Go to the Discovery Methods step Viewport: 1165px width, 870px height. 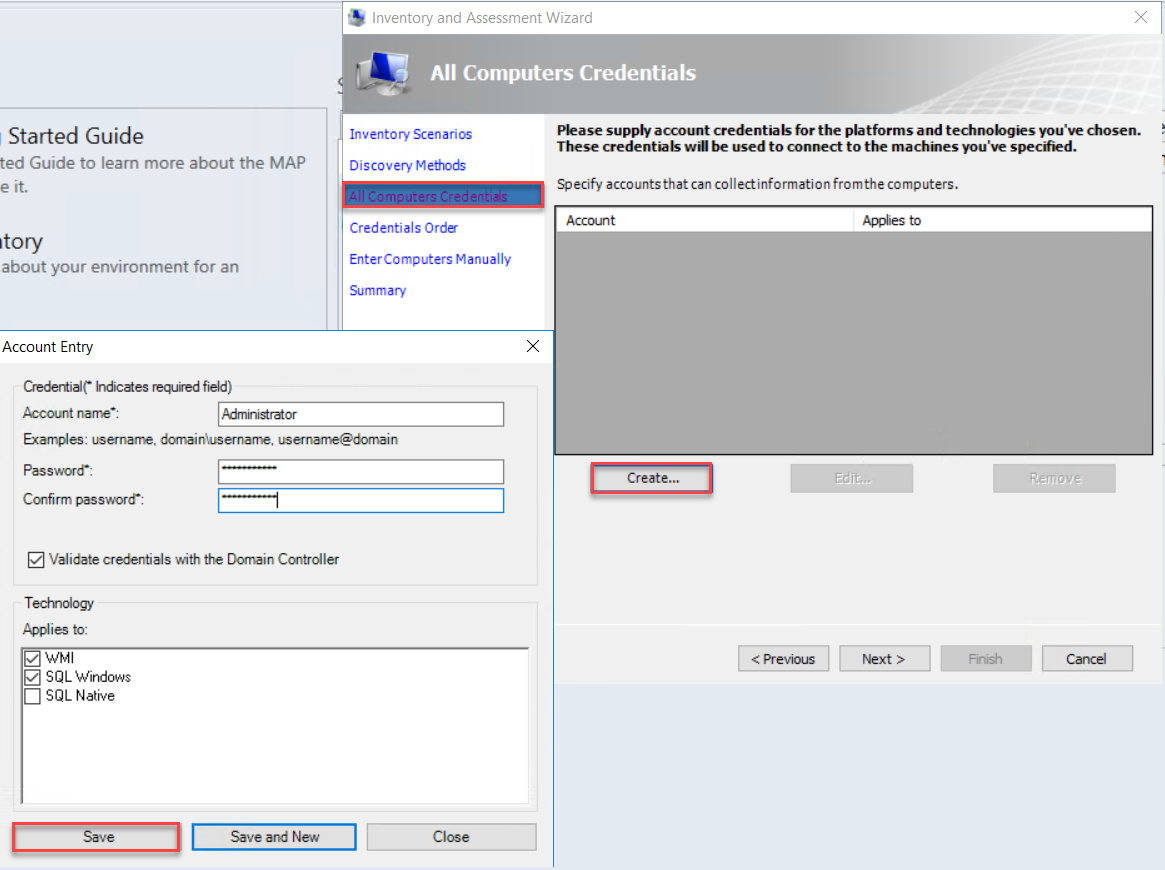pos(407,165)
